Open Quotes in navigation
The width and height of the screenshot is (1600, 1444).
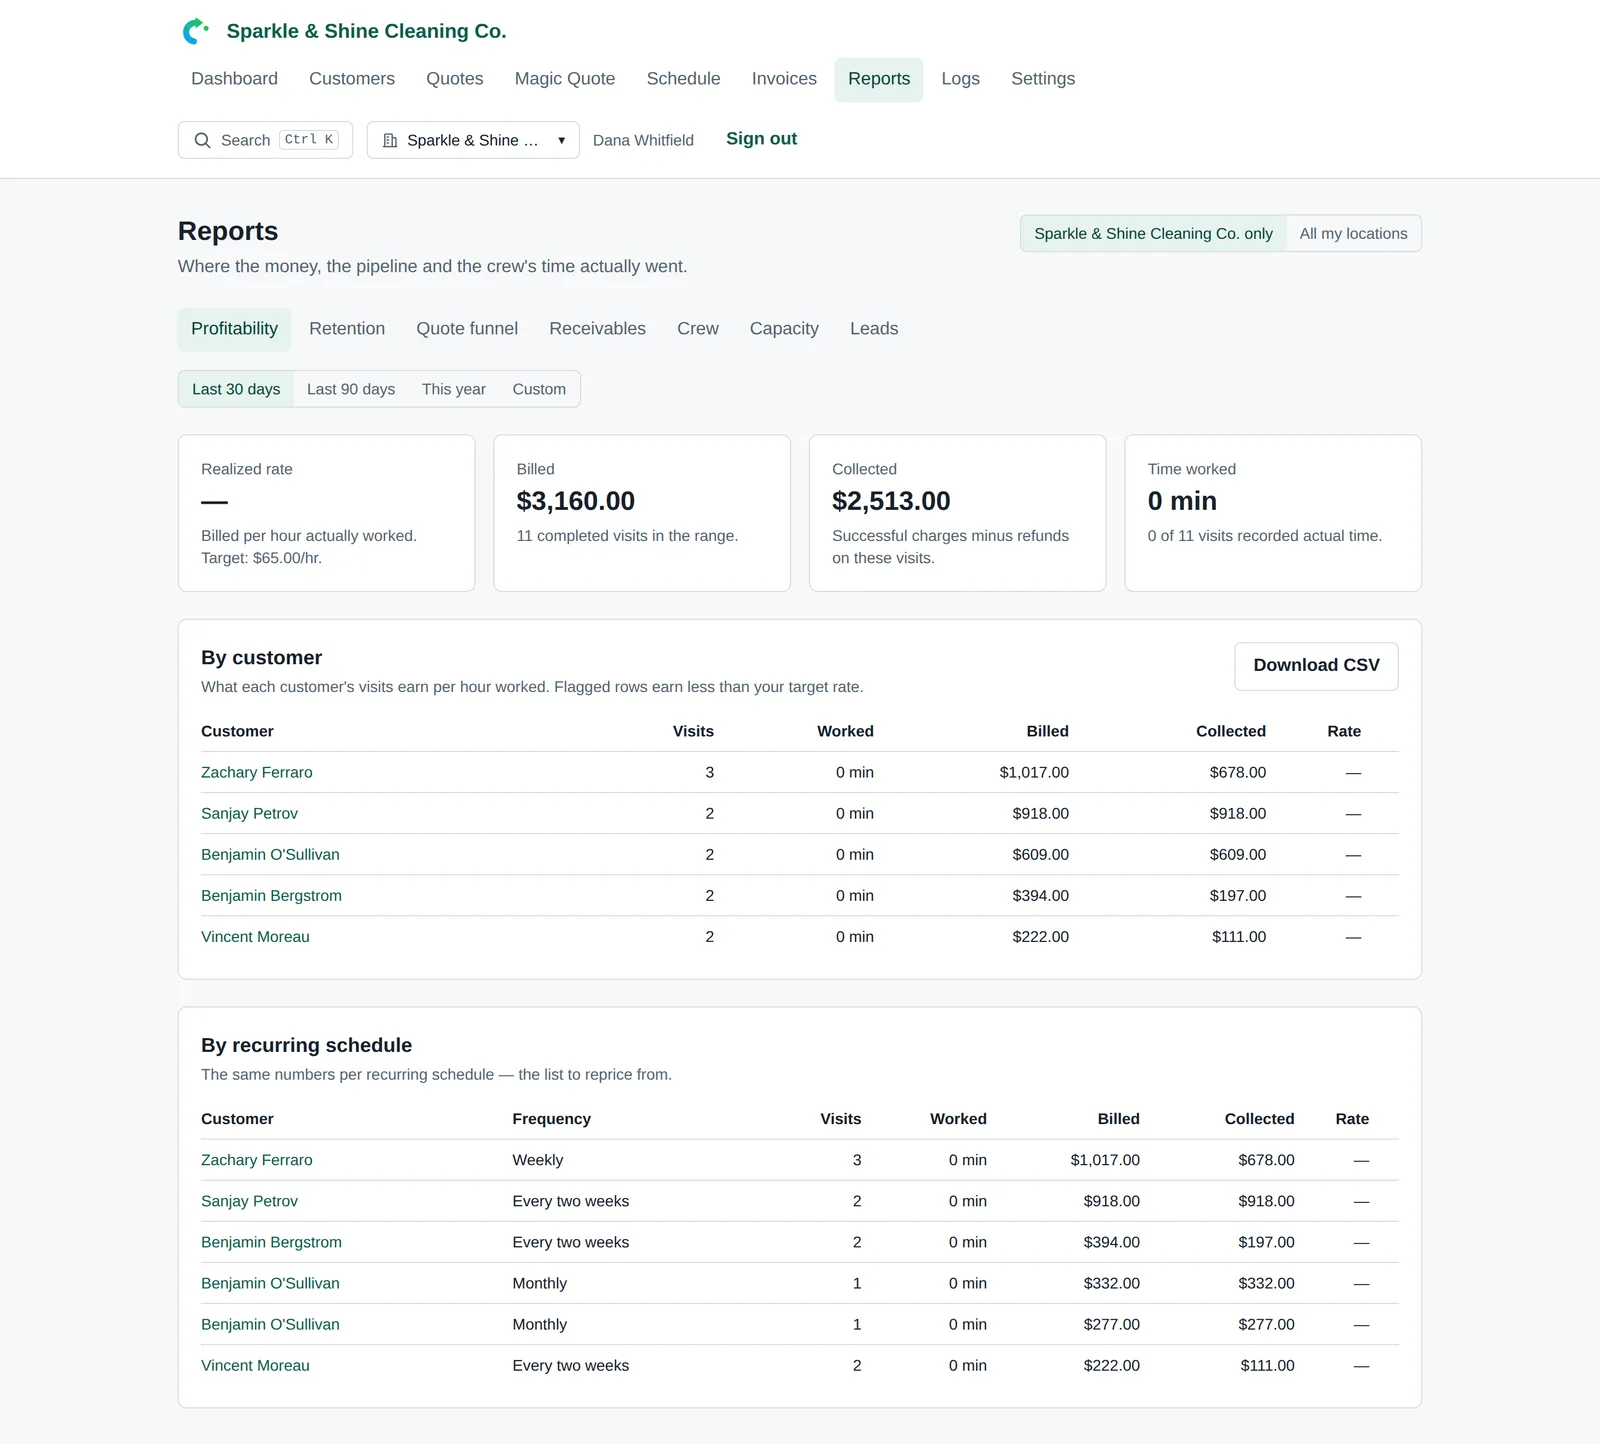[x=455, y=79]
